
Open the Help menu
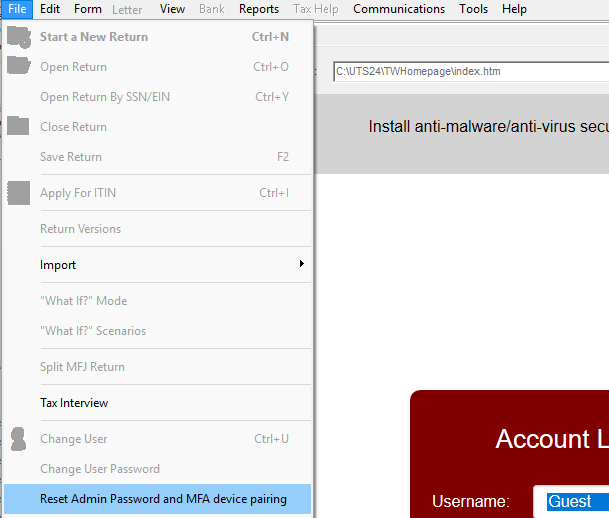[x=514, y=9]
